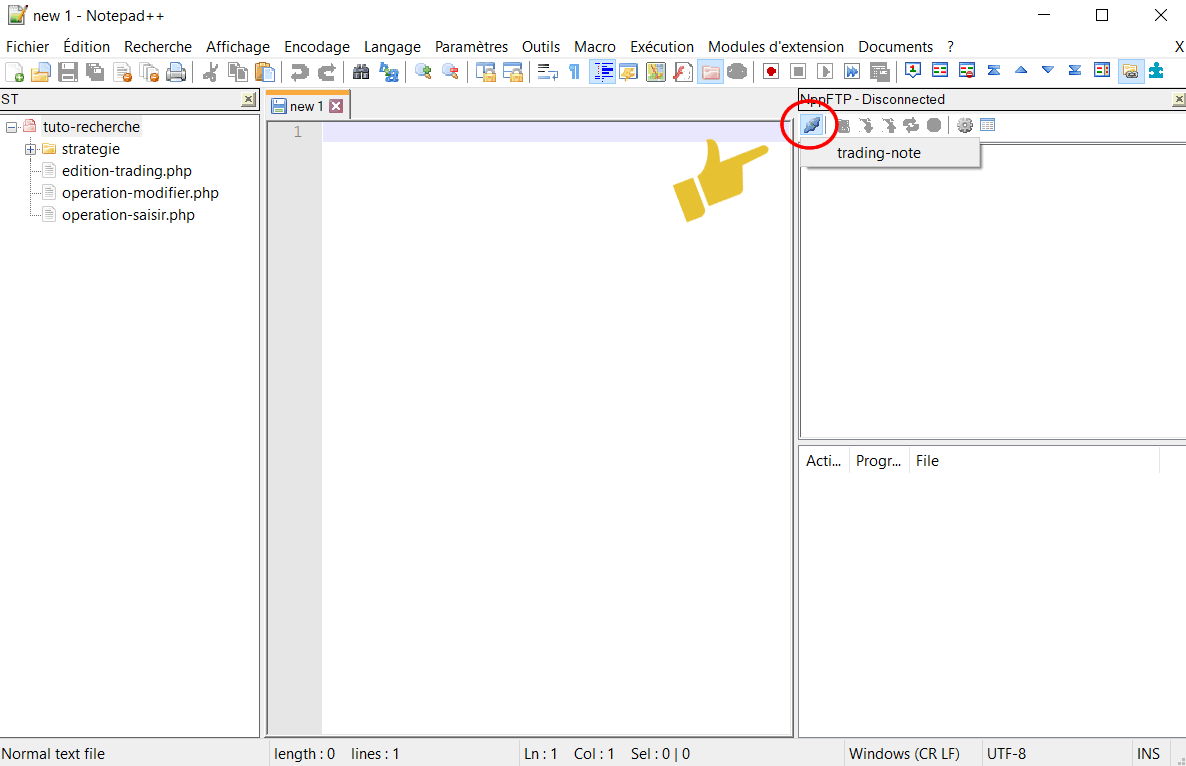Click the Redo arrow icon
The height and width of the screenshot is (766, 1186).
[x=327, y=72]
